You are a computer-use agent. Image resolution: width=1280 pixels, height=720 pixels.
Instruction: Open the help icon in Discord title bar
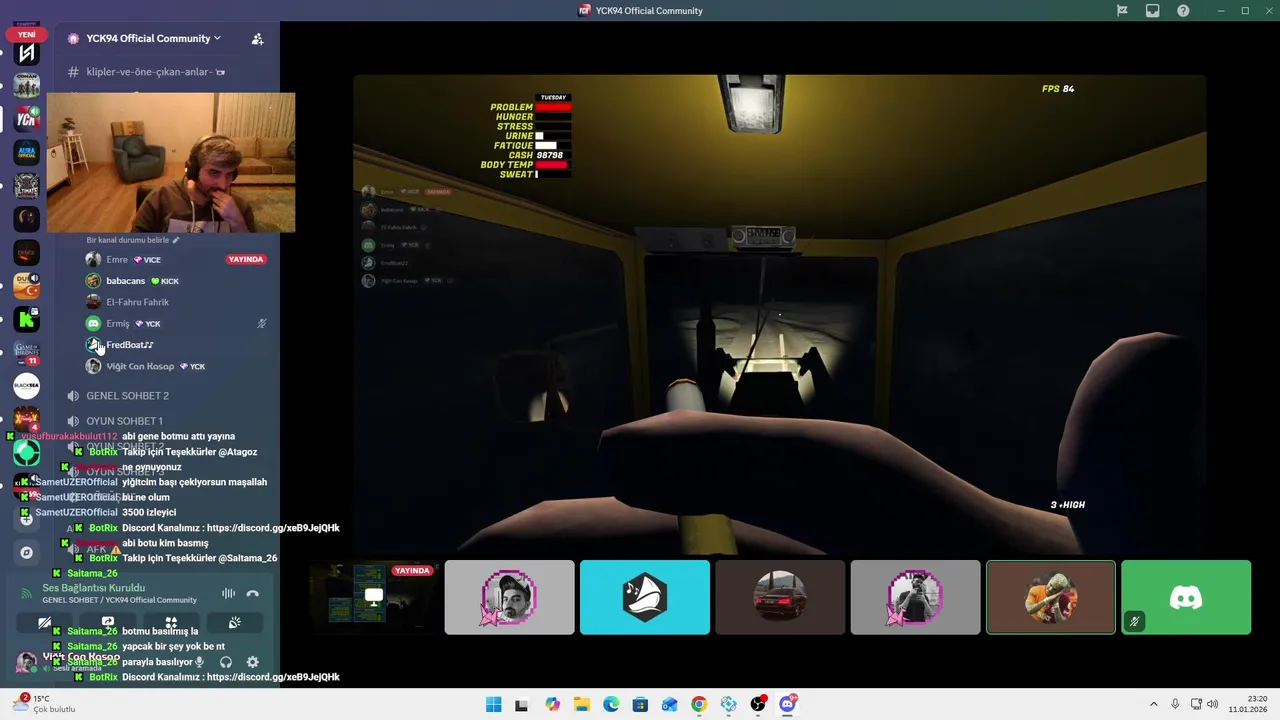click(1184, 11)
